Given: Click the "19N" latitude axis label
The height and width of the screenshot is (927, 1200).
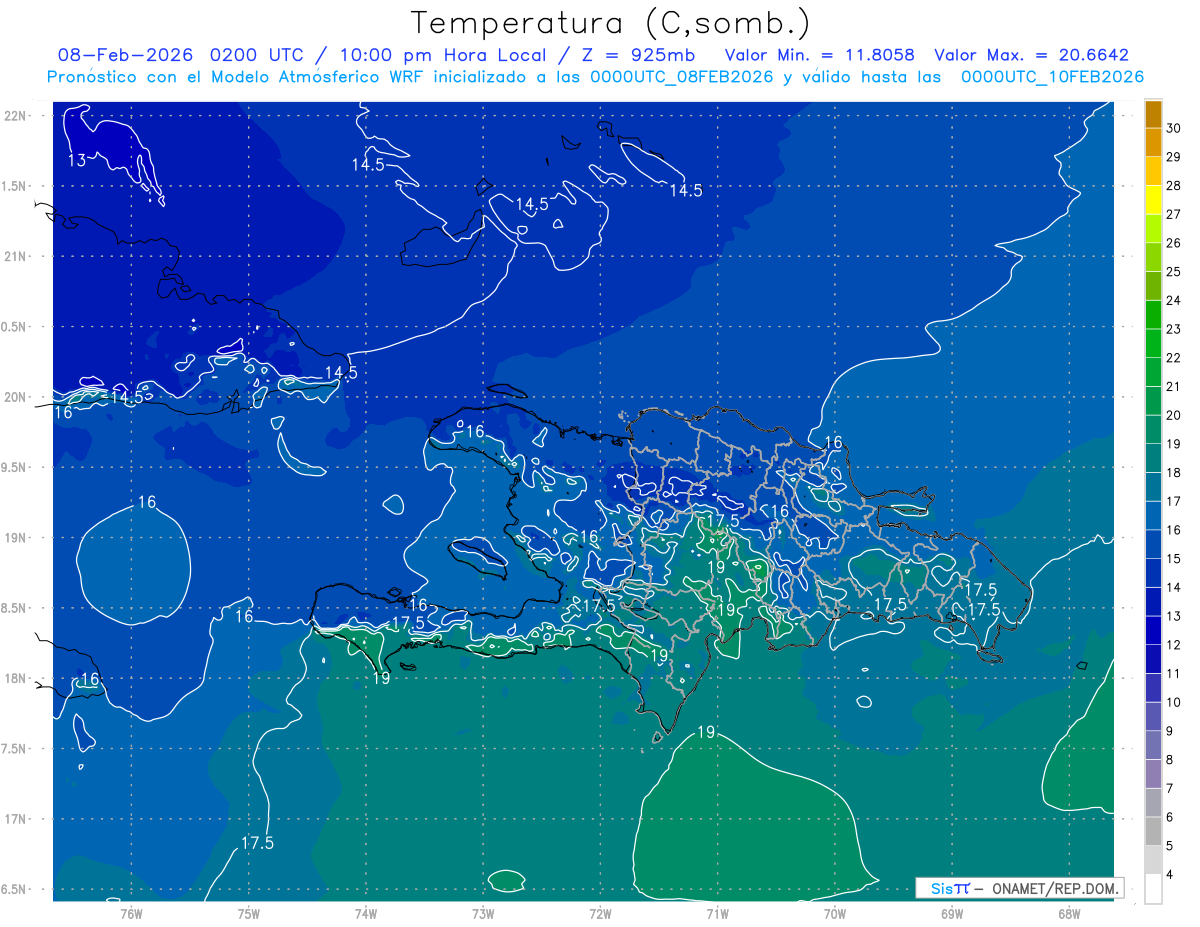Looking at the screenshot, I should point(16,538).
